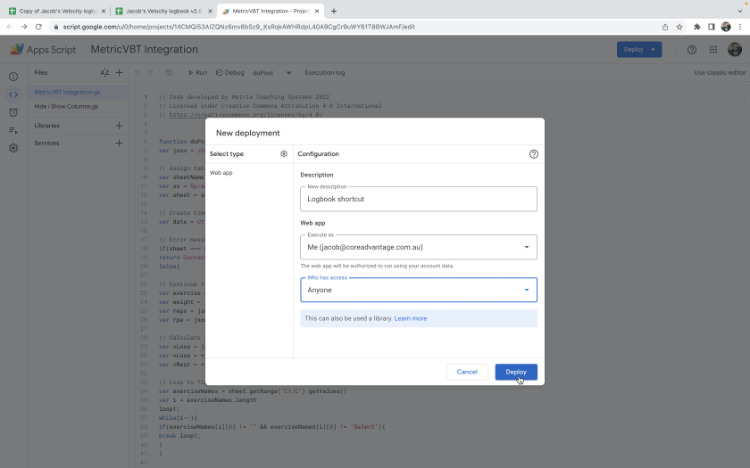Open browser extensions puzzle icon
The height and width of the screenshot is (468, 750).
(697, 27)
